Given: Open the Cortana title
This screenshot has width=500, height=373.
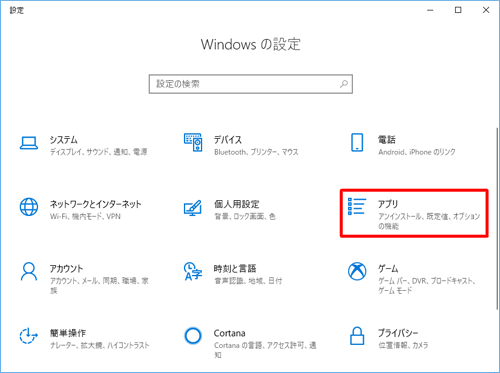Looking at the screenshot, I should (x=229, y=333).
